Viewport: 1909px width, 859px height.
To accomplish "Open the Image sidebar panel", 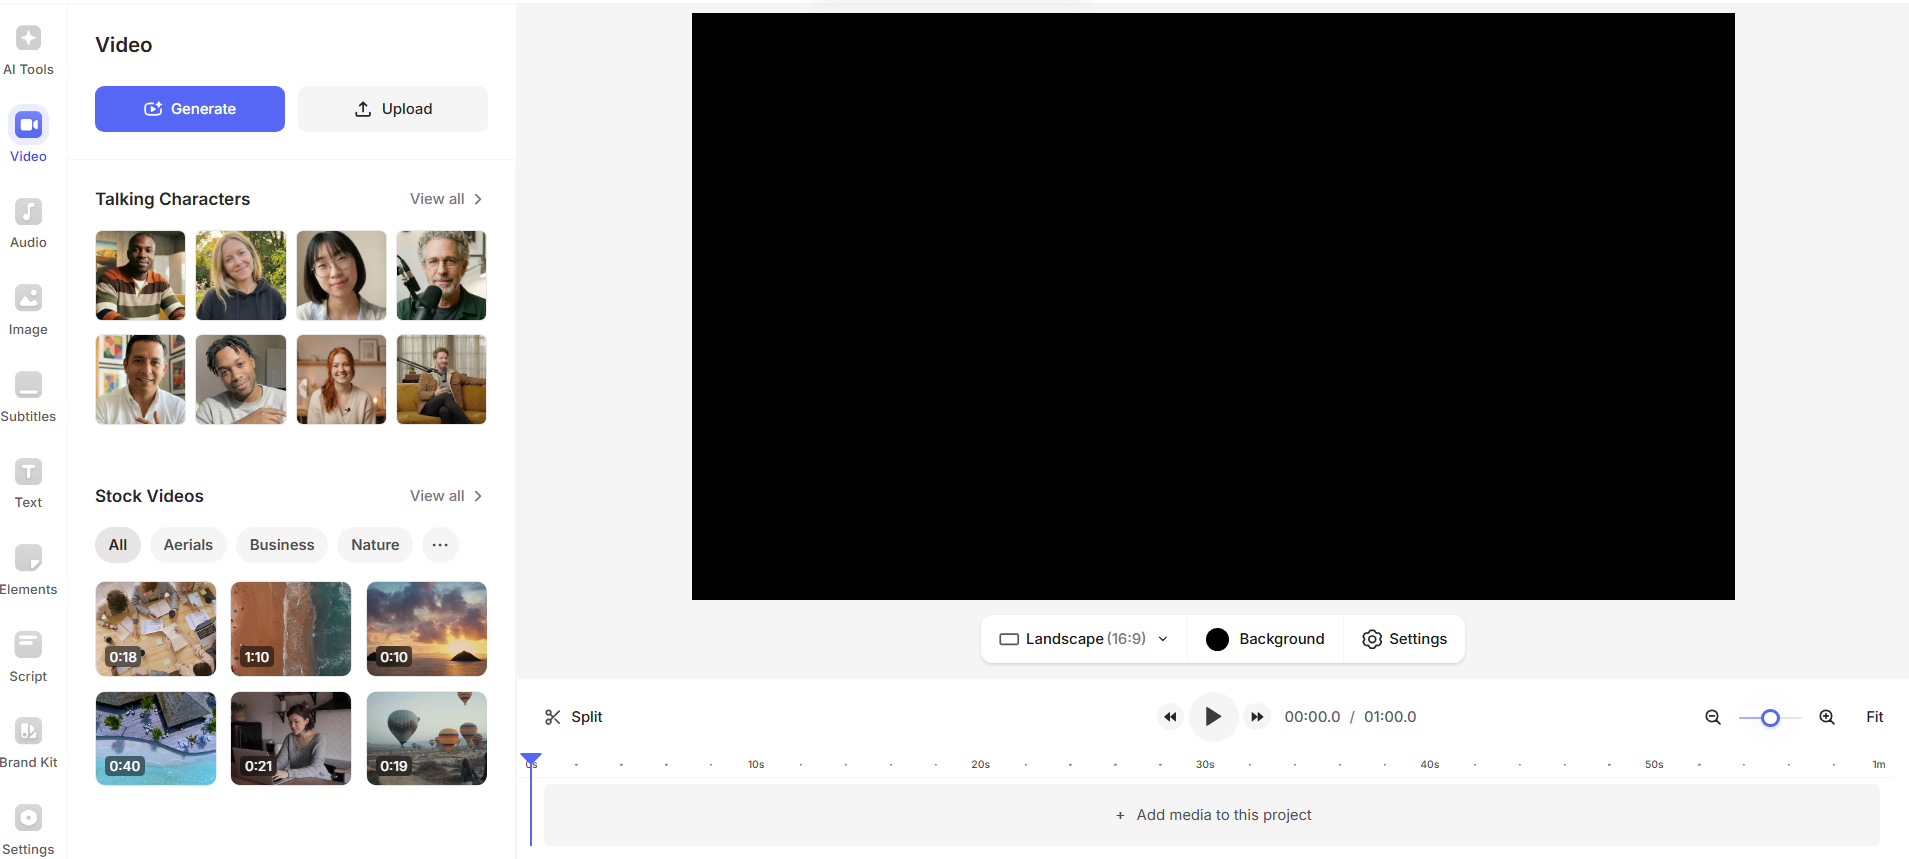I will 28,310.
